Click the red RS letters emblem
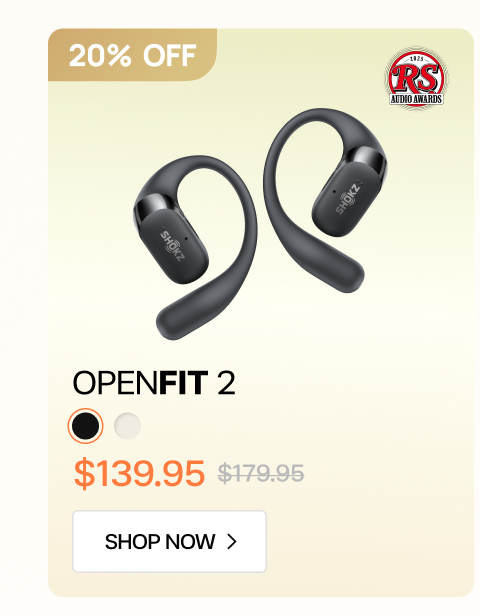 point(416,77)
